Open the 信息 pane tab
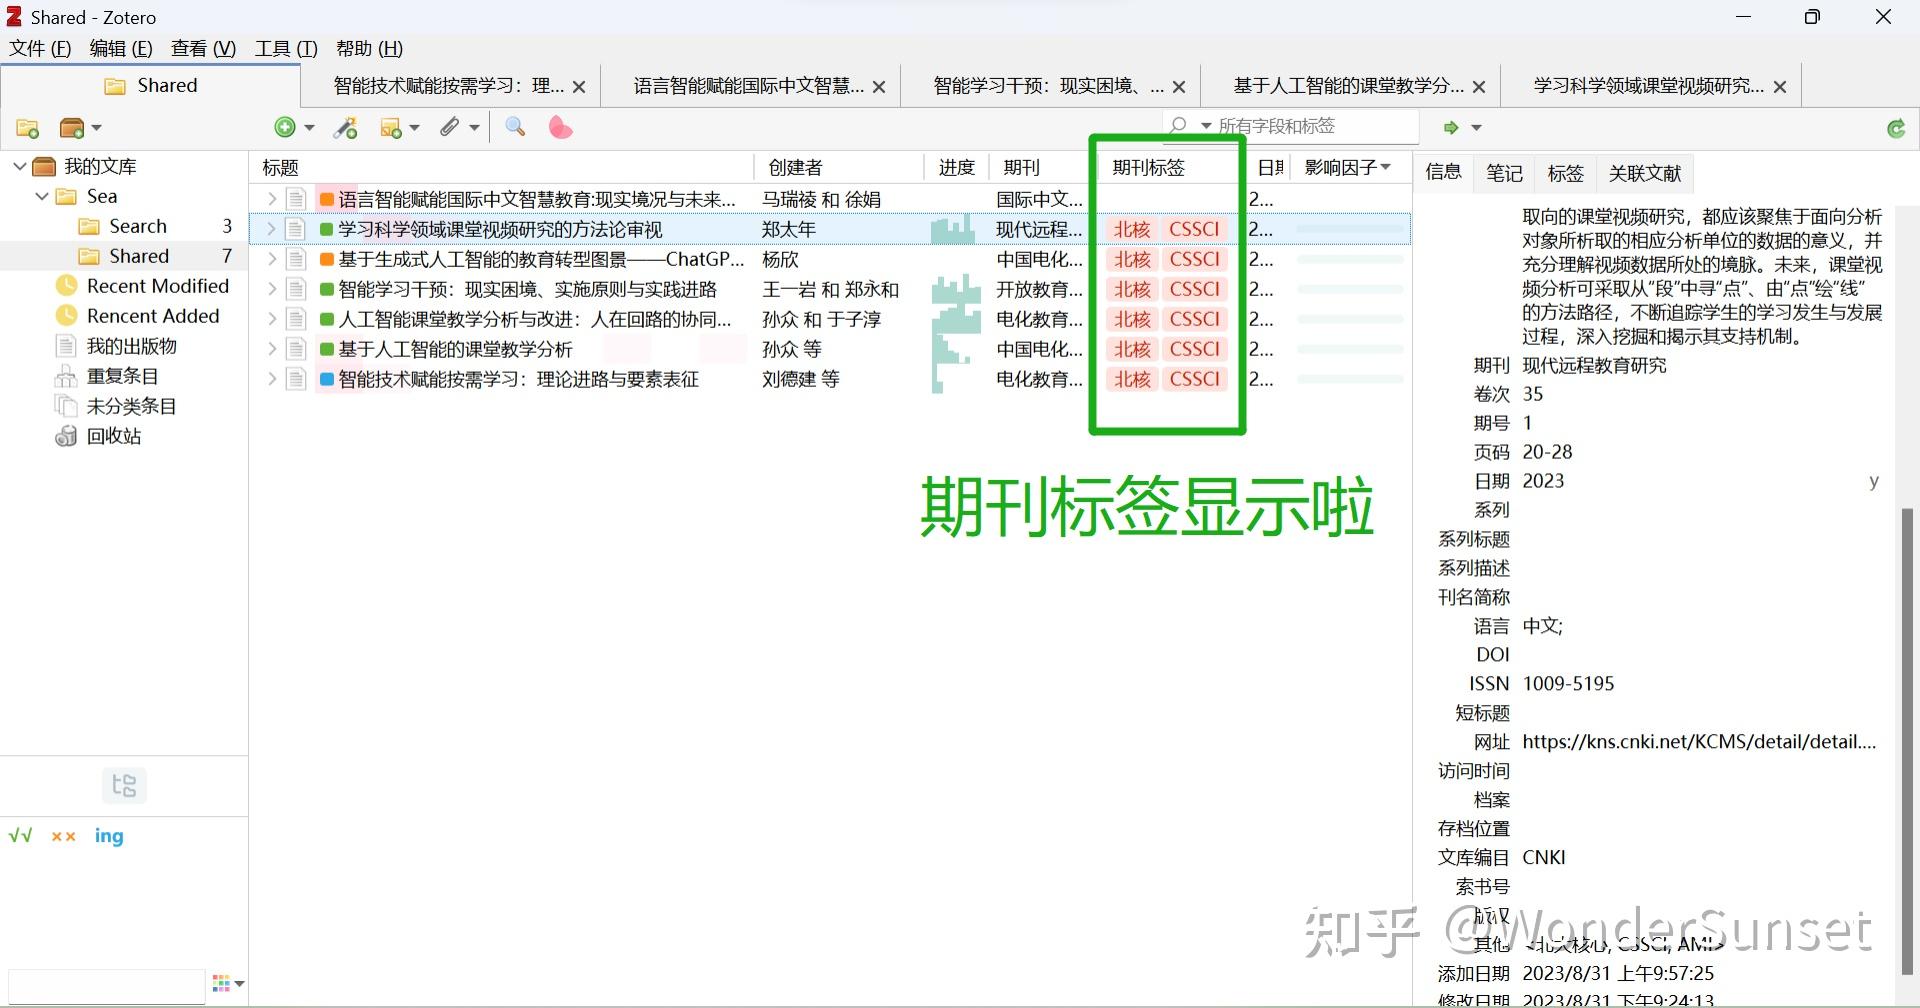Screen dimensions: 1920x1008 (1443, 172)
